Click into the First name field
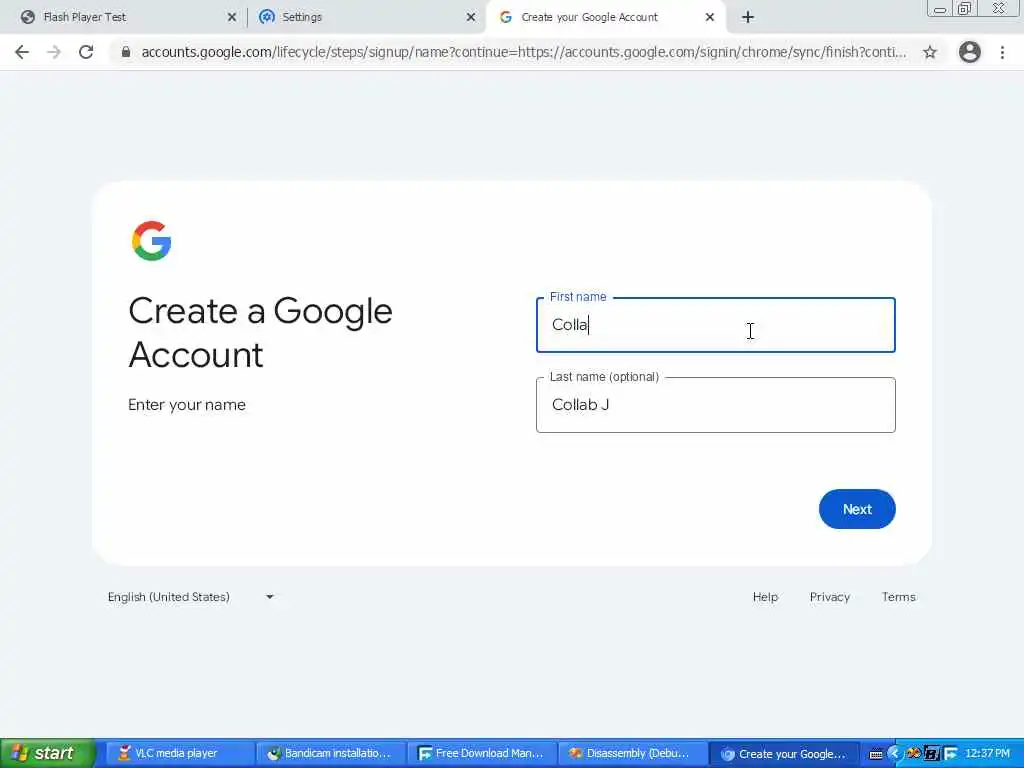 click(x=716, y=325)
